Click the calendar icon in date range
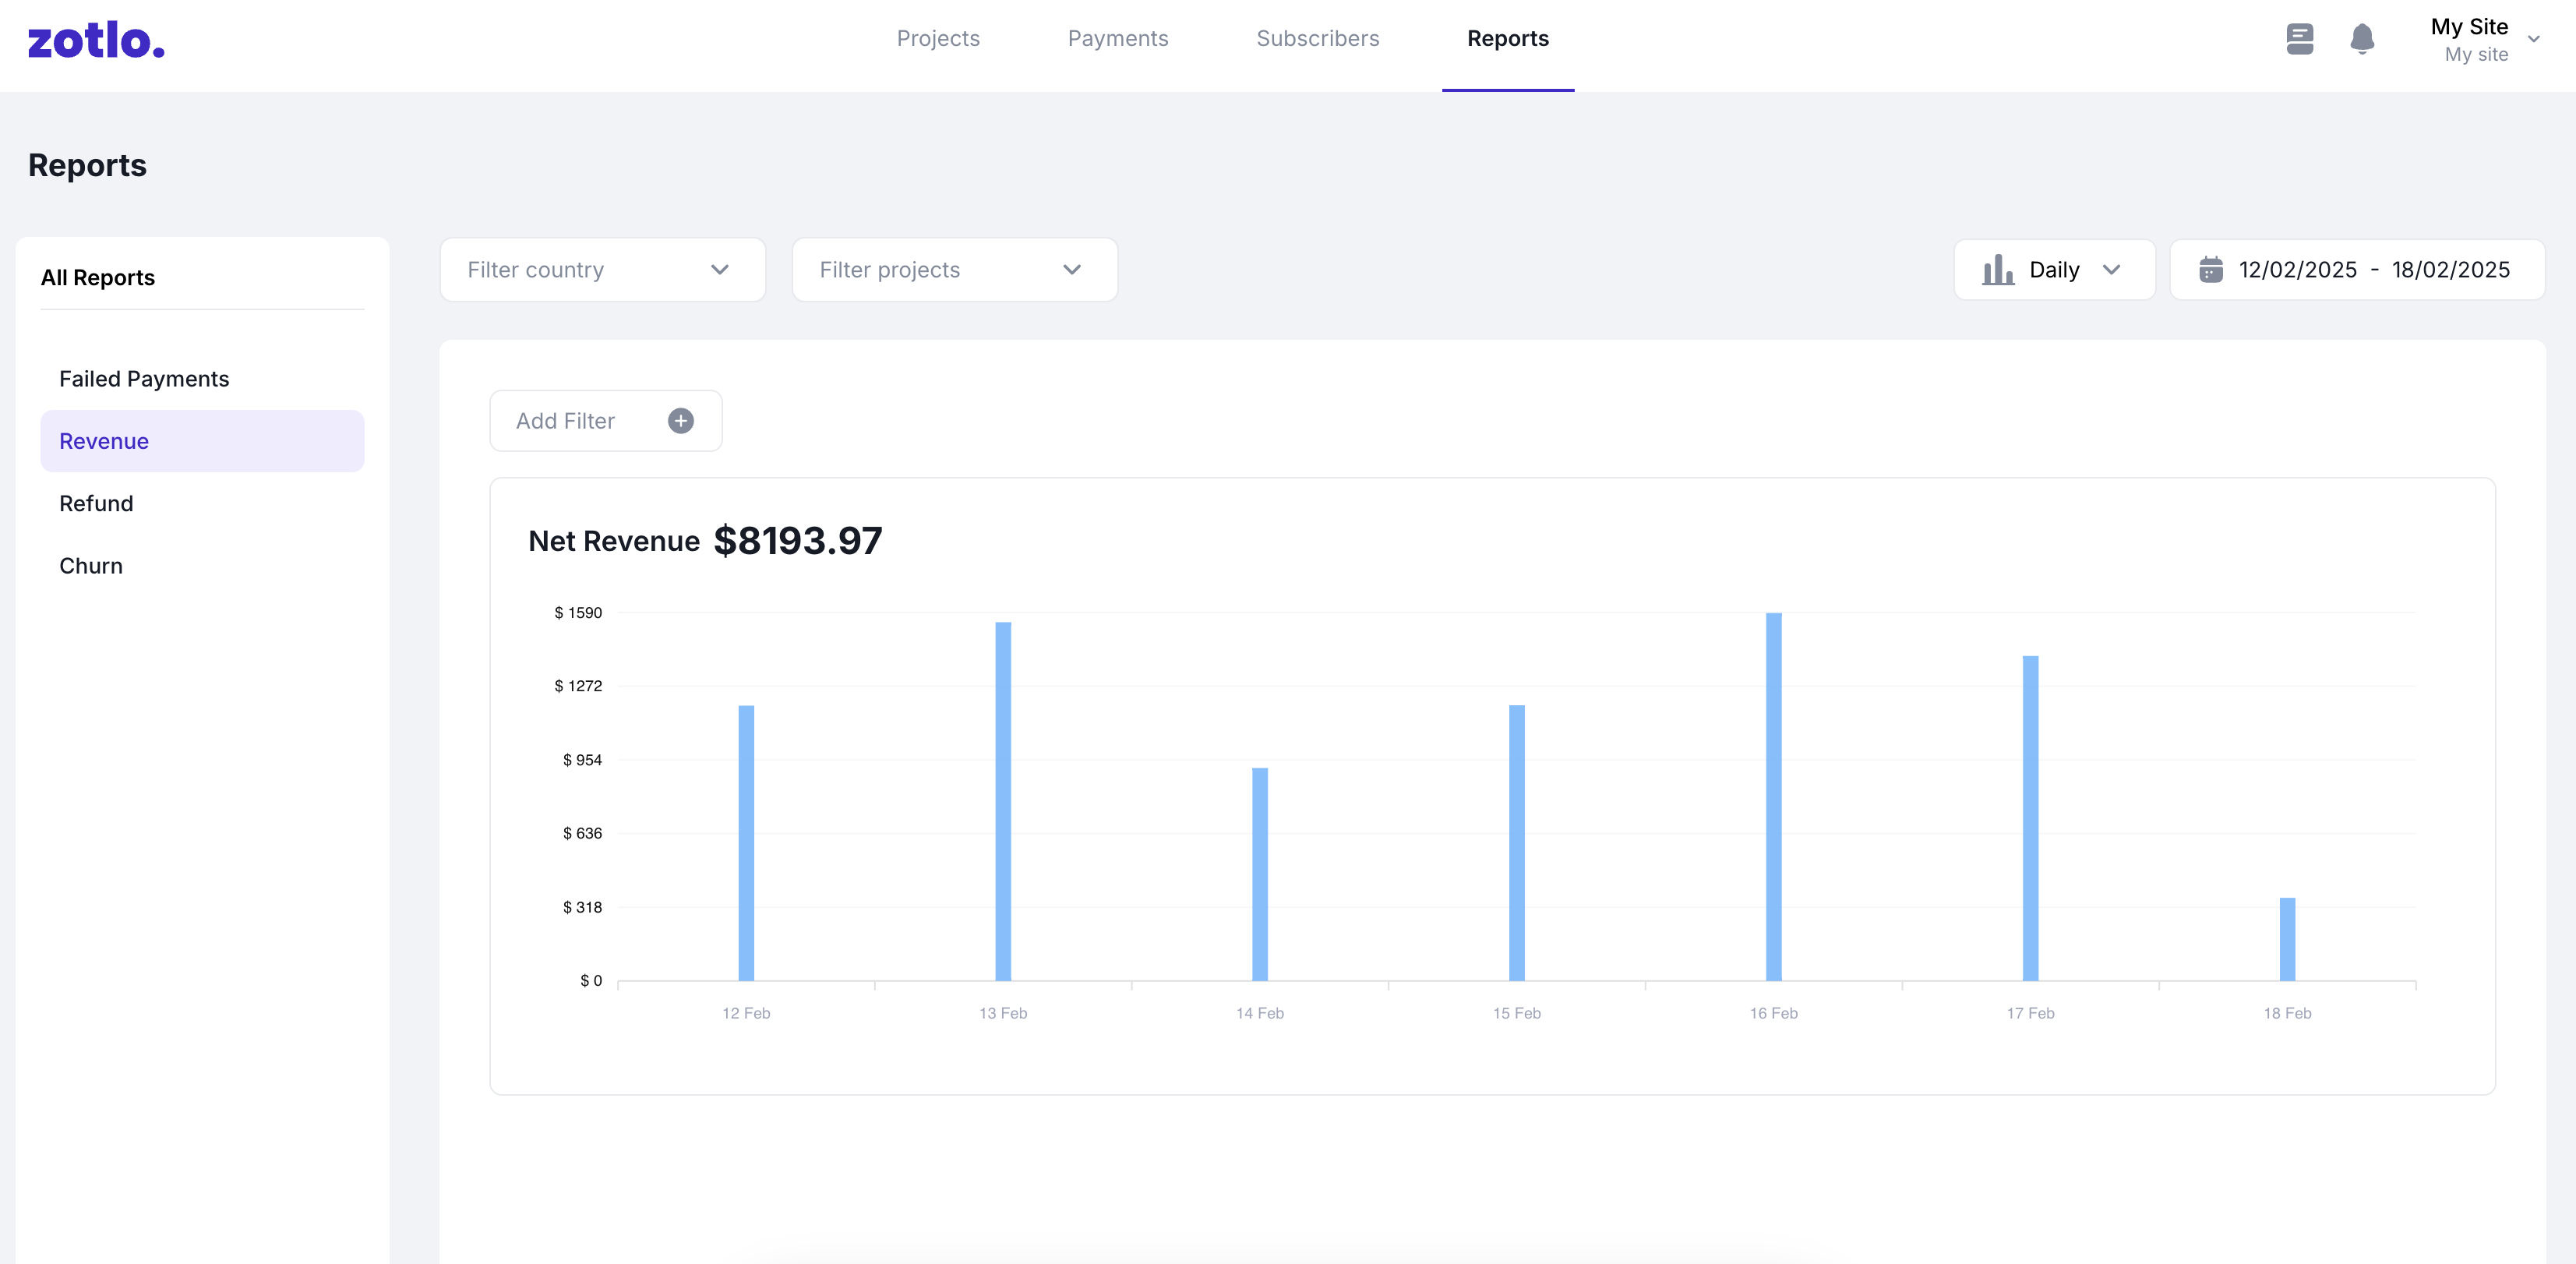2576x1264 pixels. [2211, 270]
